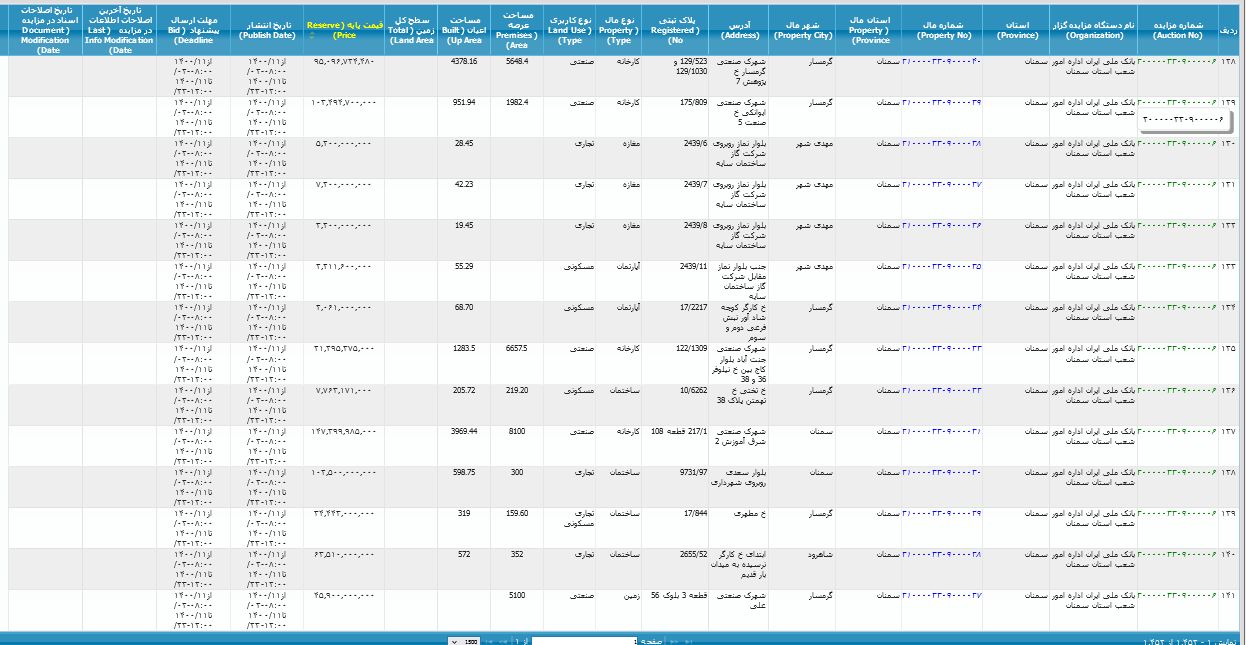Open auction number link in row 130
The width and height of the screenshot is (1246, 645).
coord(1177,144)
